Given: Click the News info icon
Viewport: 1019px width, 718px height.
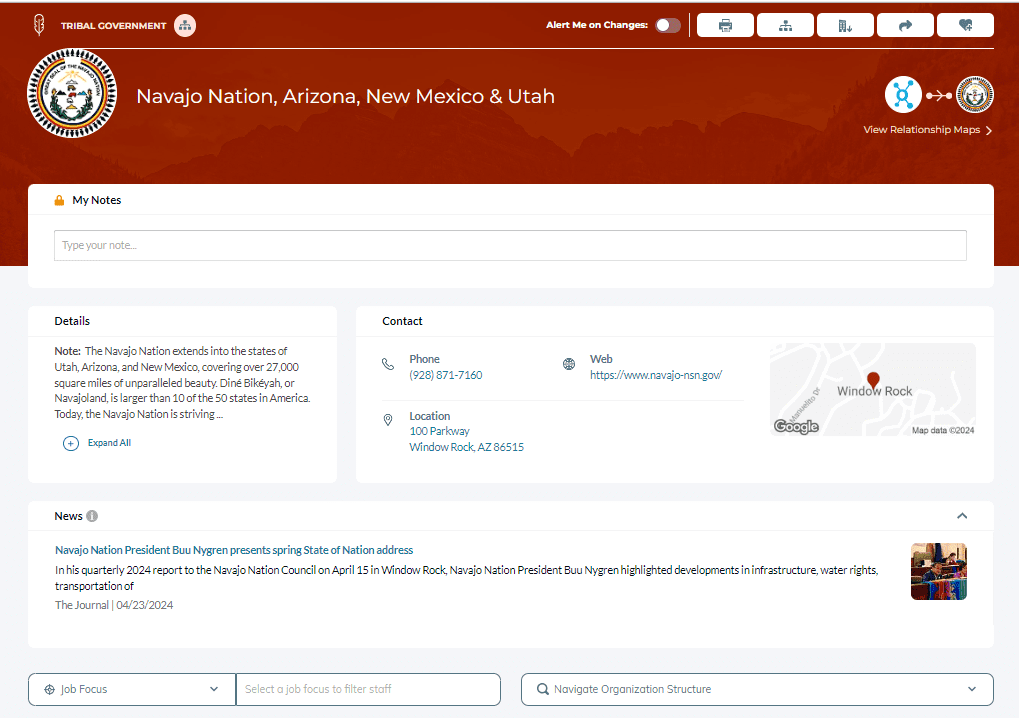Looking at the screenshot, I should tap(92, 516).
